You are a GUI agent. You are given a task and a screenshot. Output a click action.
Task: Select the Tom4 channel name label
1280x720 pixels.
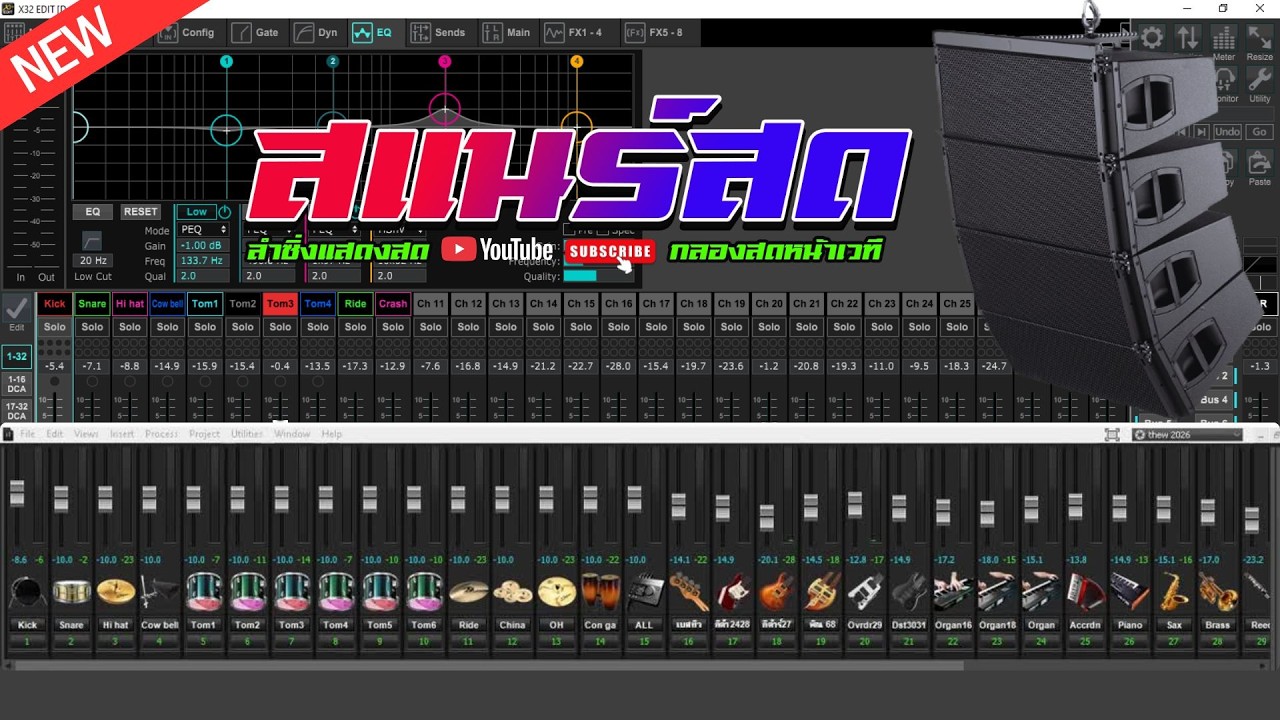tap(318, 304)
